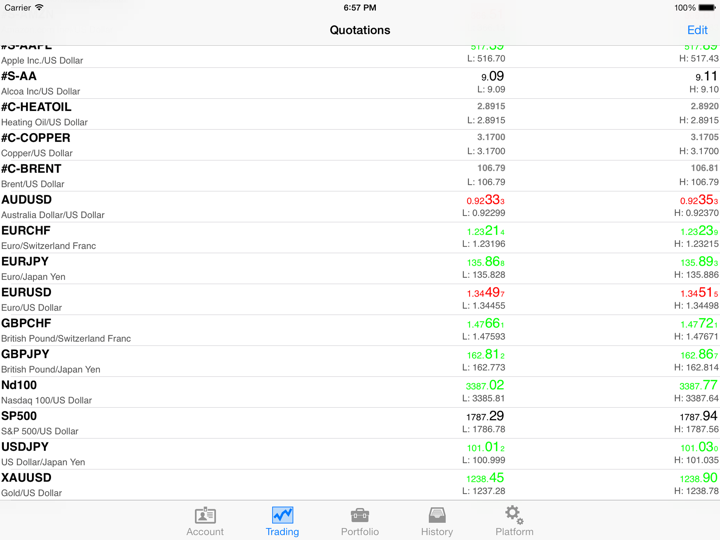Select the Trading chart icon
Image resolution: width=720 pixels, height=540 pixels.
click(x=282, y=516)
